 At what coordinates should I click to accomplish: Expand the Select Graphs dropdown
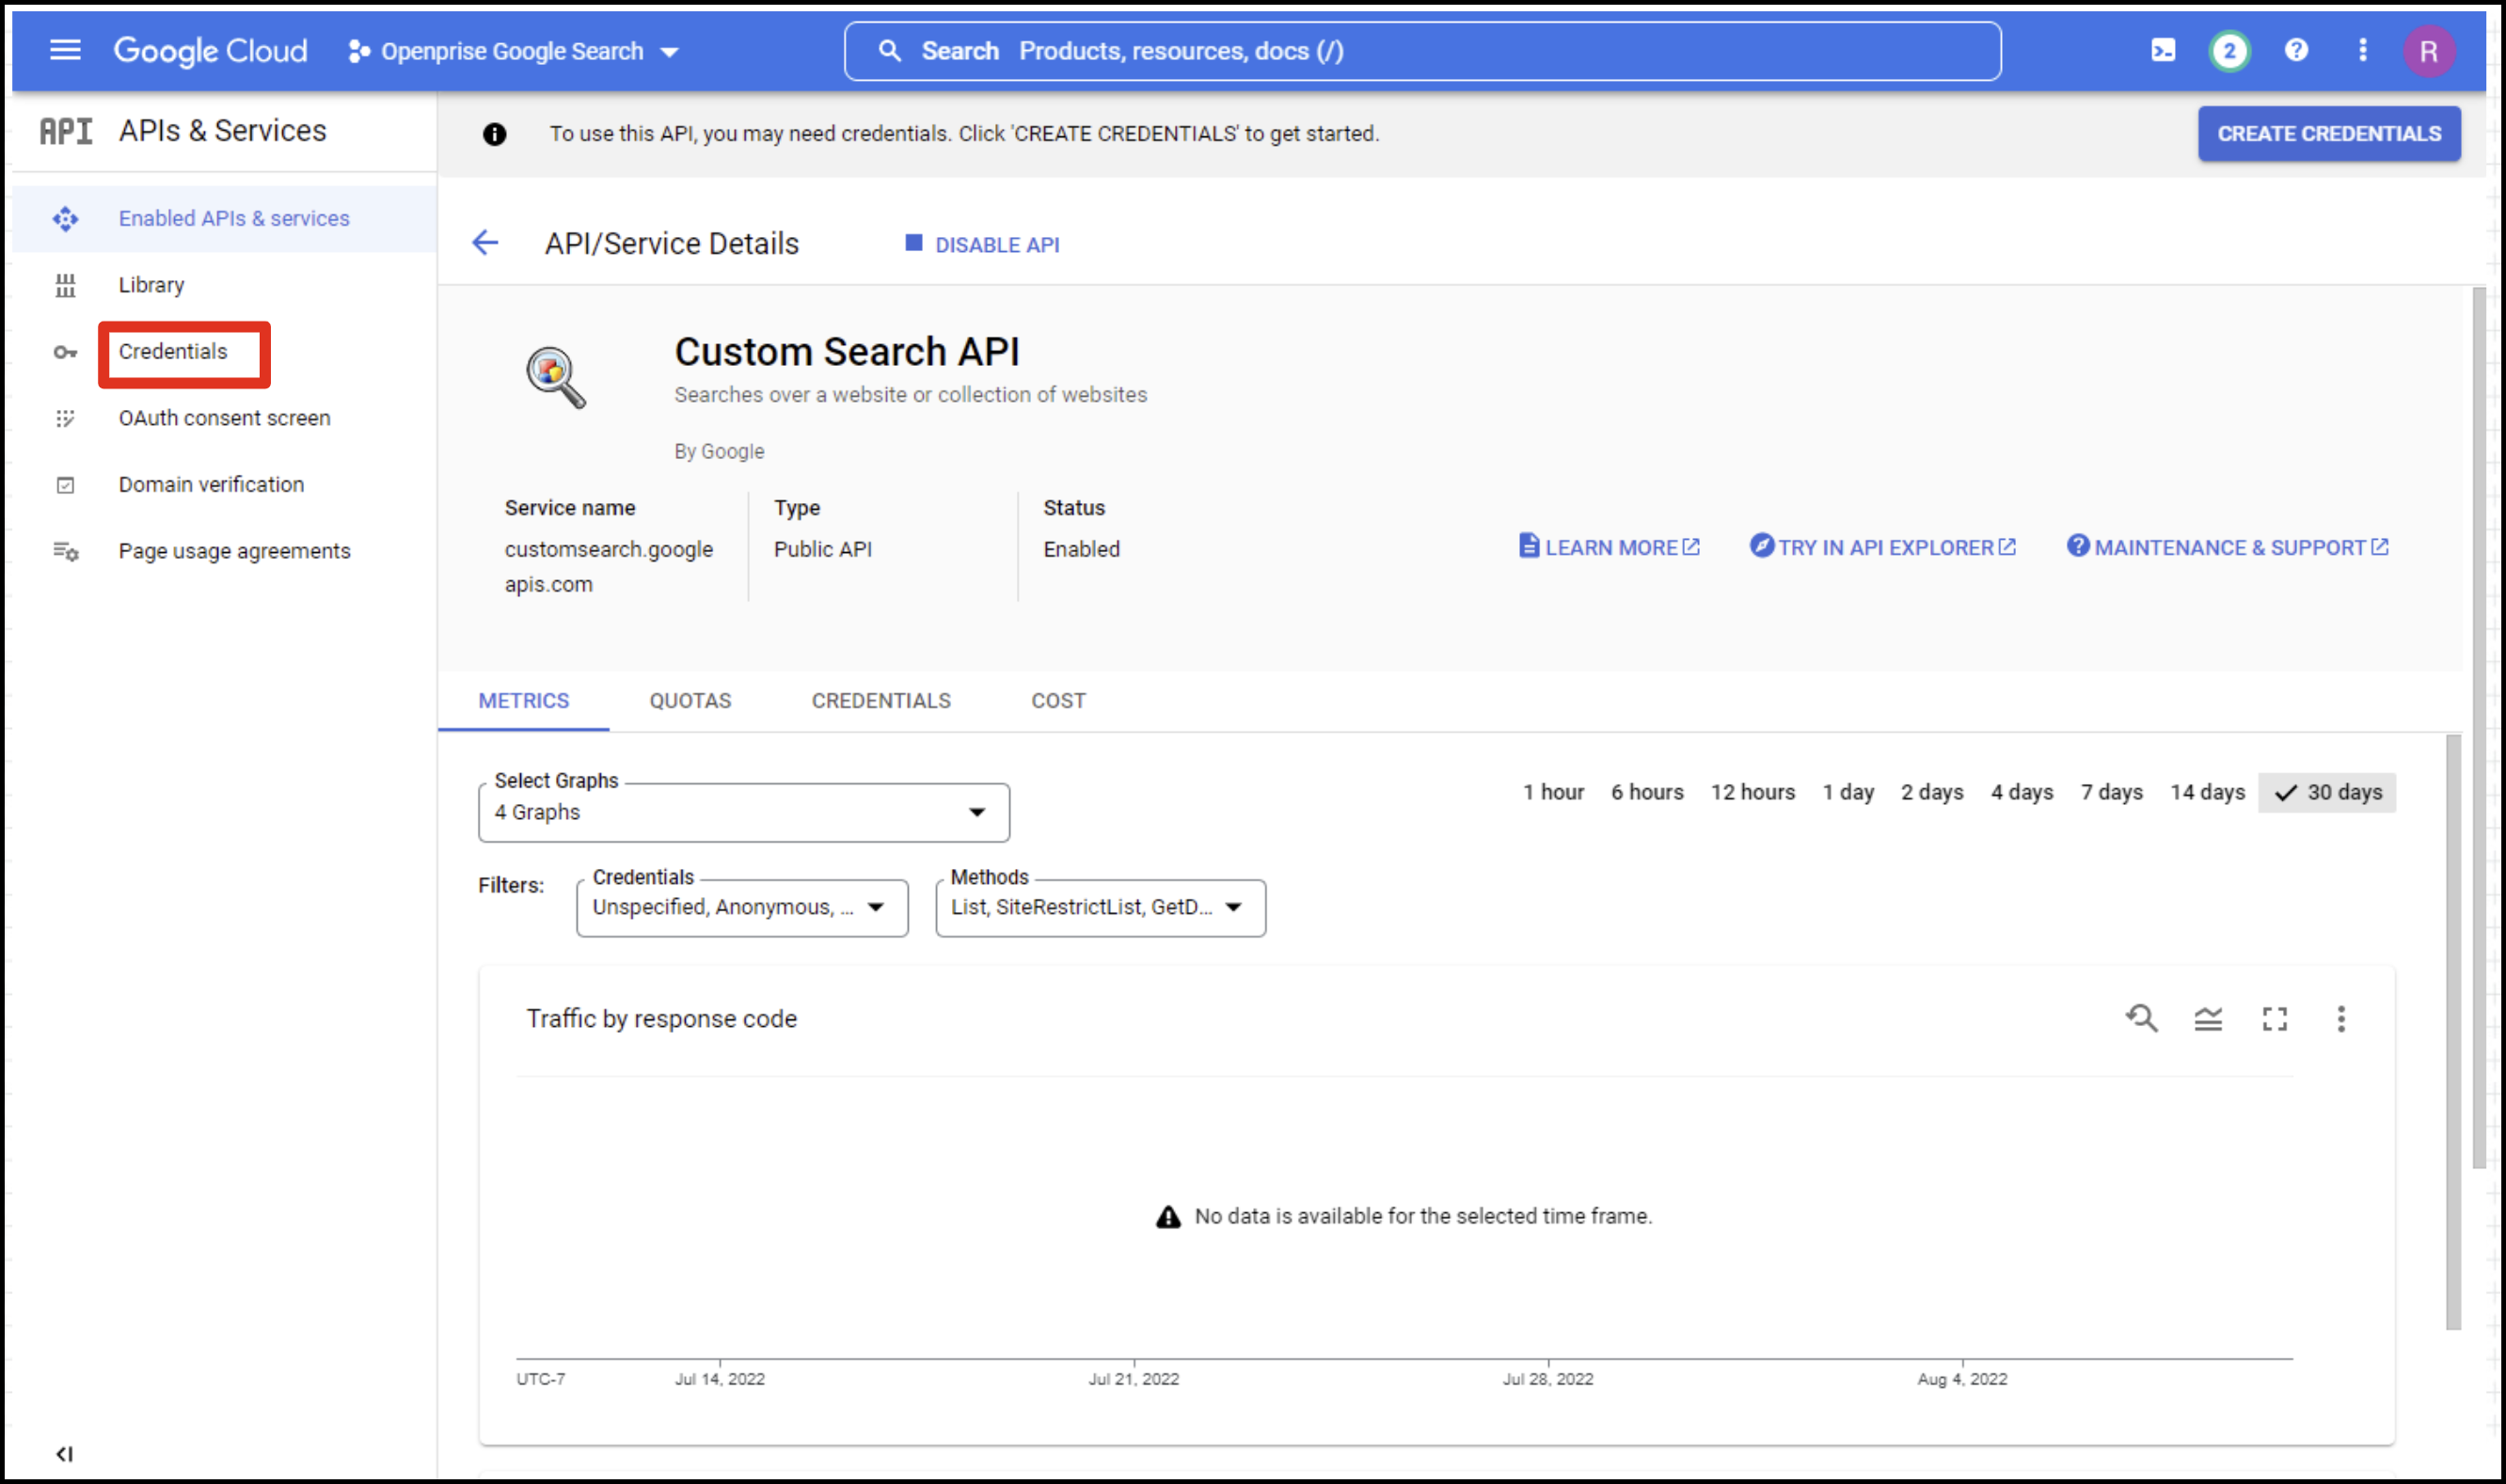744,812
